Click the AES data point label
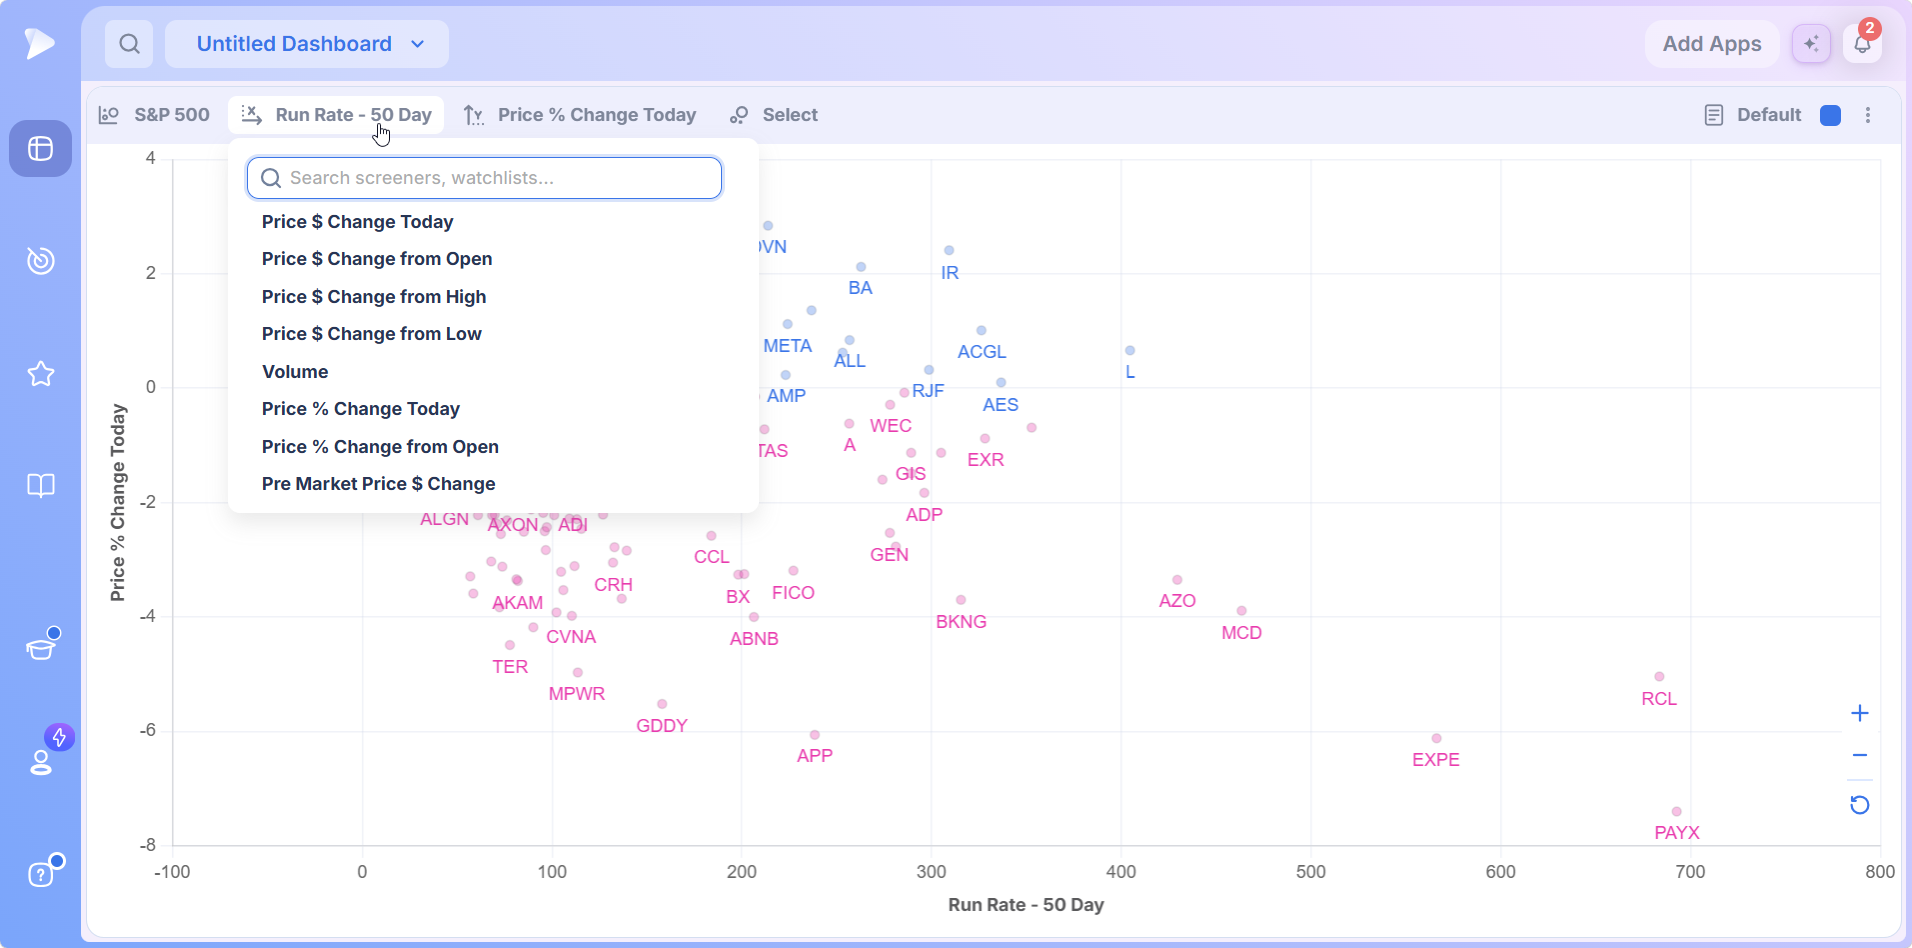The height and width of the screenshot is (948, 1912). pos(1000,405)
